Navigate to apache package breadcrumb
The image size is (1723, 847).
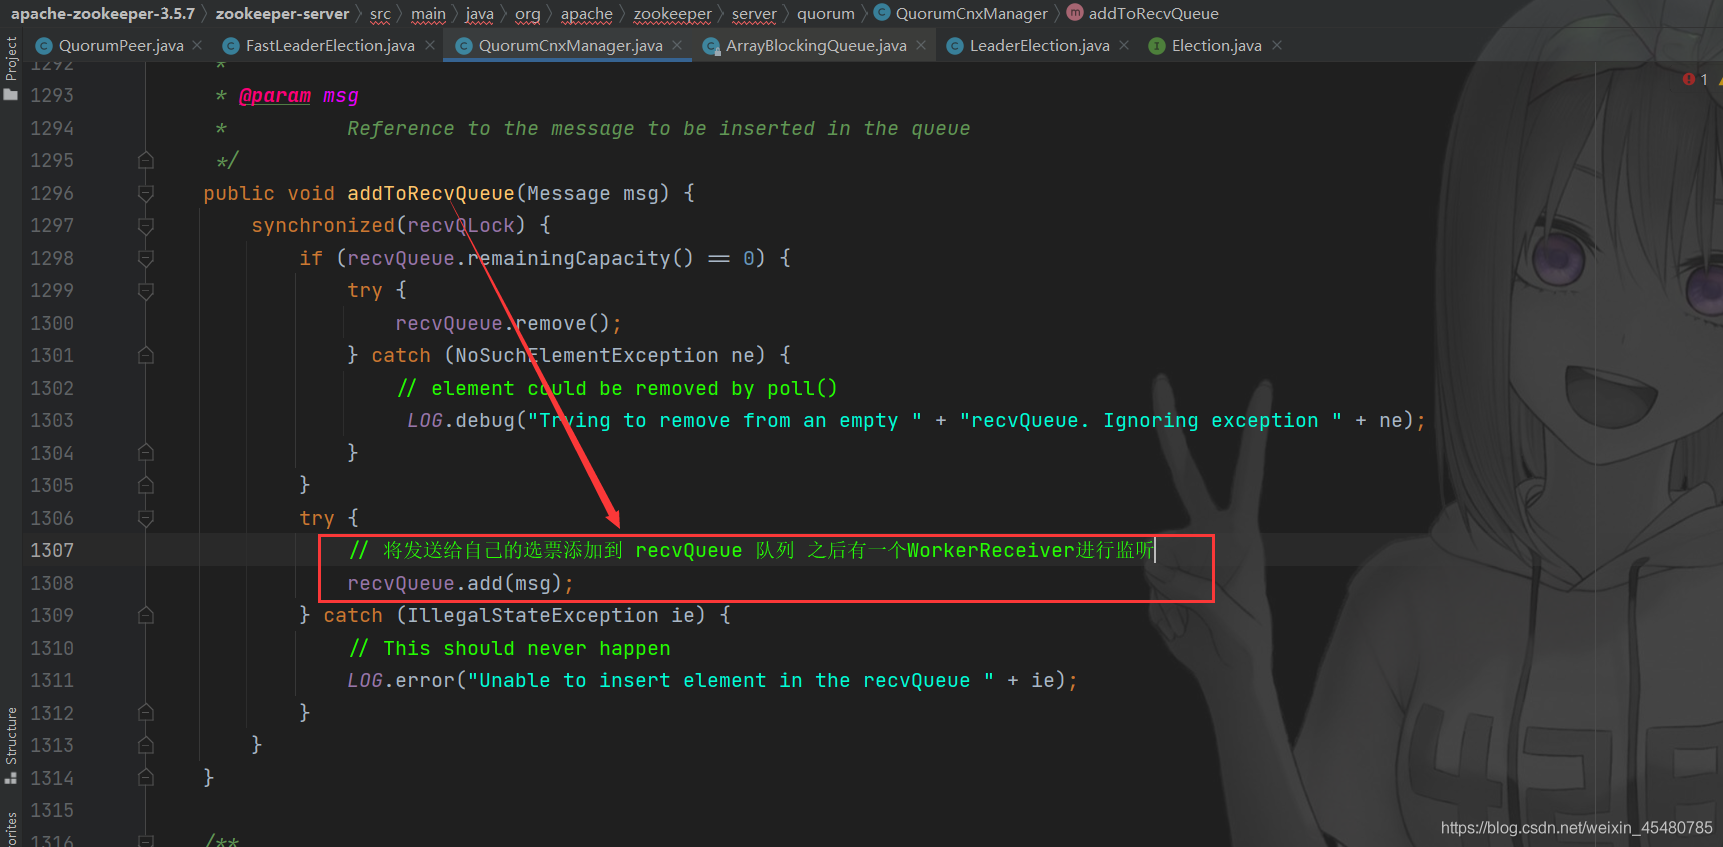(x=586, y=14)
